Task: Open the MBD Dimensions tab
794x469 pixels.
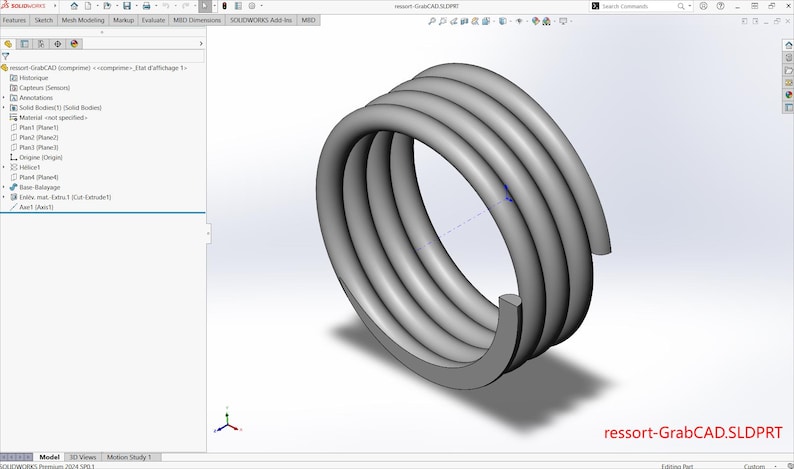Action: pos(197,20)
